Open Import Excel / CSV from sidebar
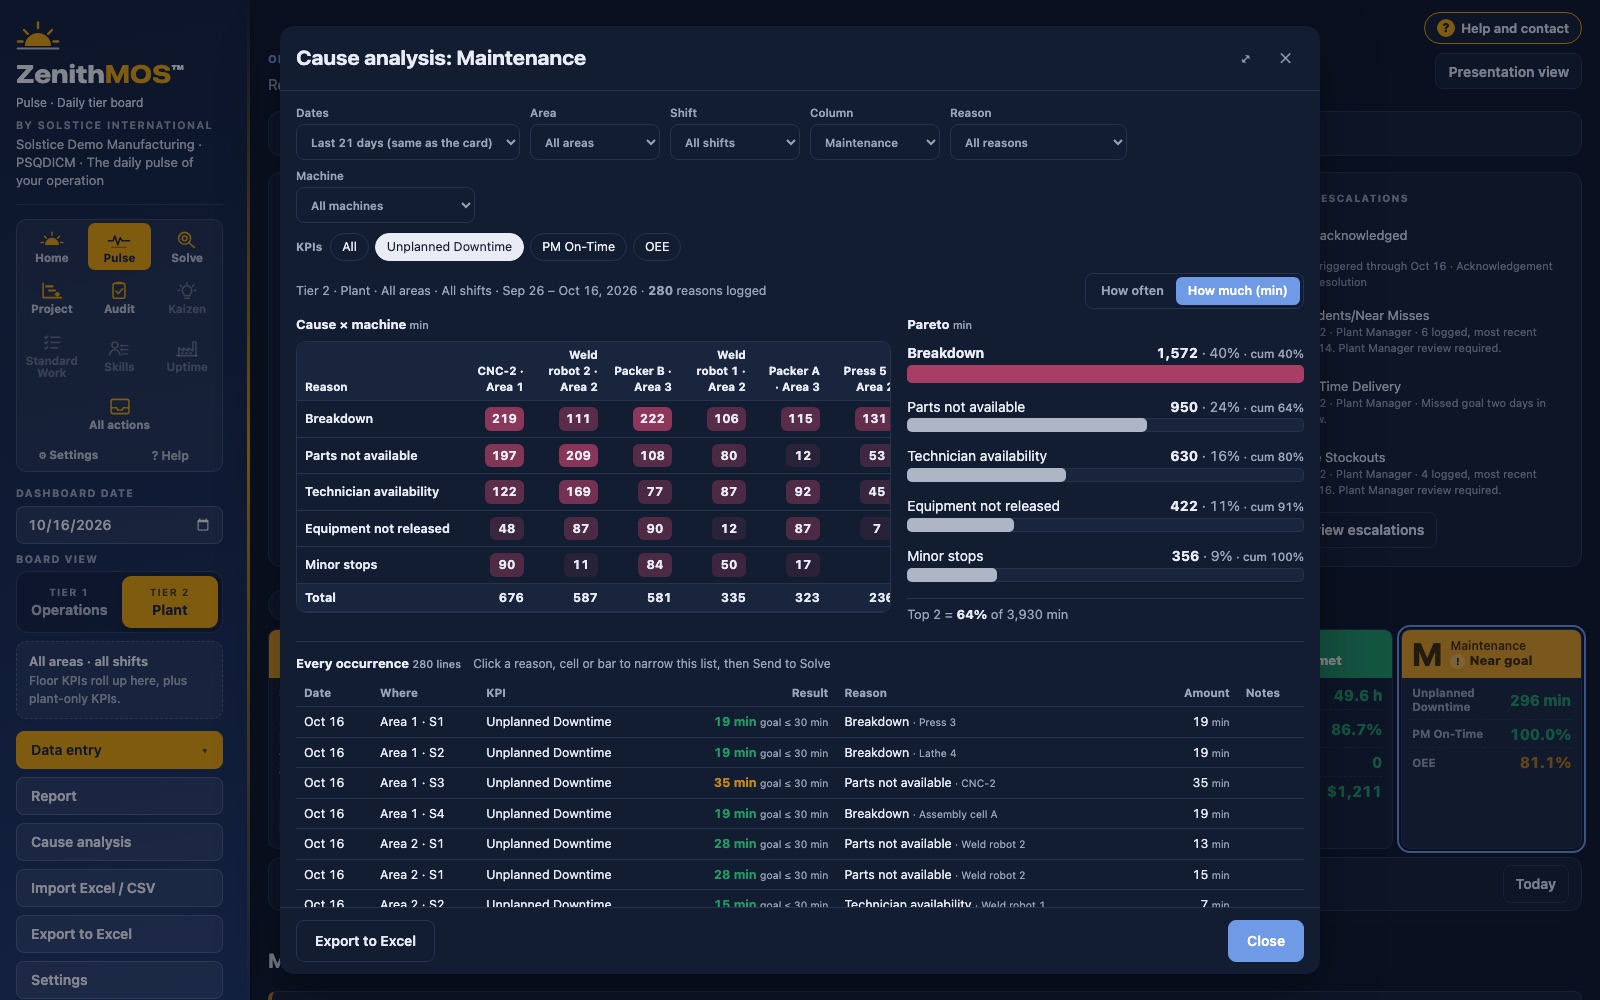1600x1000 pixels. point(119,888)
